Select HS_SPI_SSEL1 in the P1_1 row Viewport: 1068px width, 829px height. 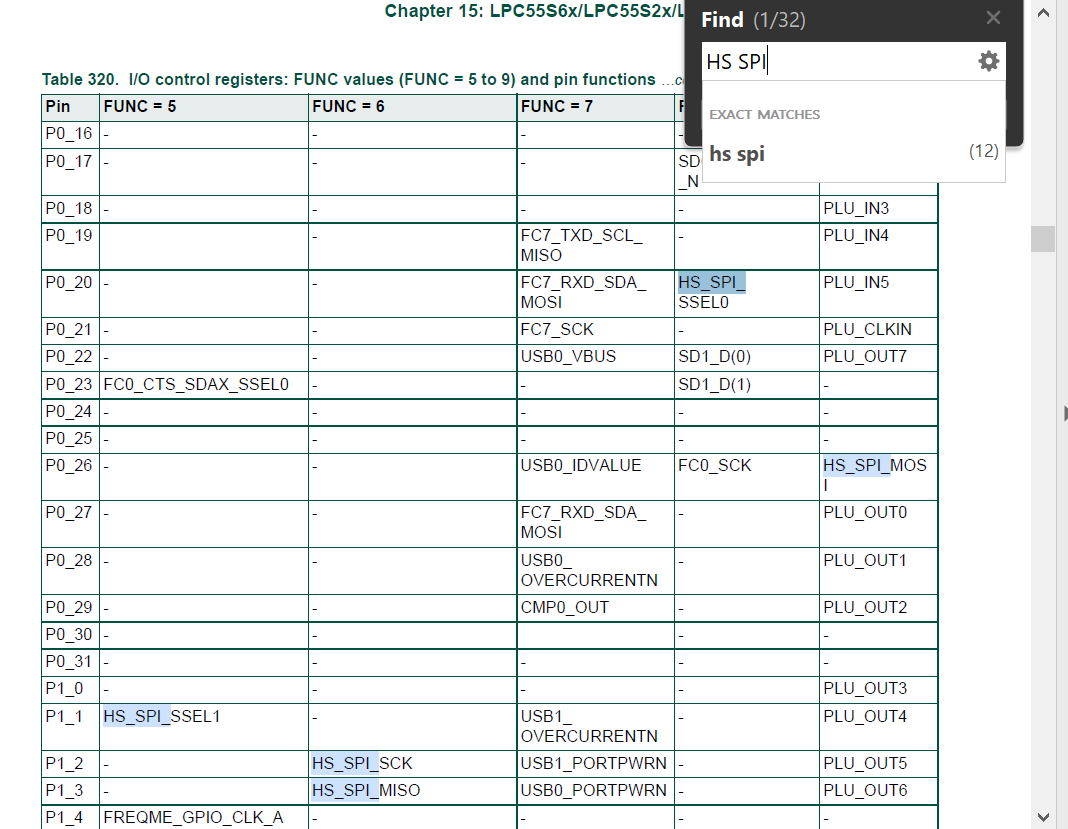click(160, 716)
